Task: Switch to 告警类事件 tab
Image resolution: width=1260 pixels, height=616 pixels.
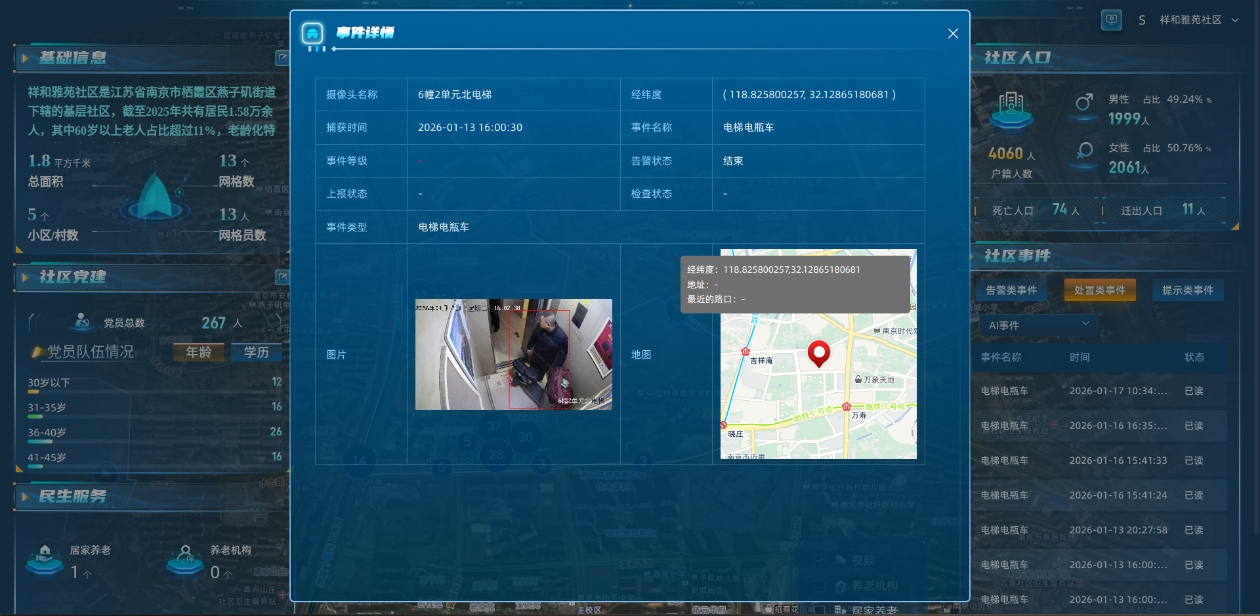Action: pos(1012,290)
